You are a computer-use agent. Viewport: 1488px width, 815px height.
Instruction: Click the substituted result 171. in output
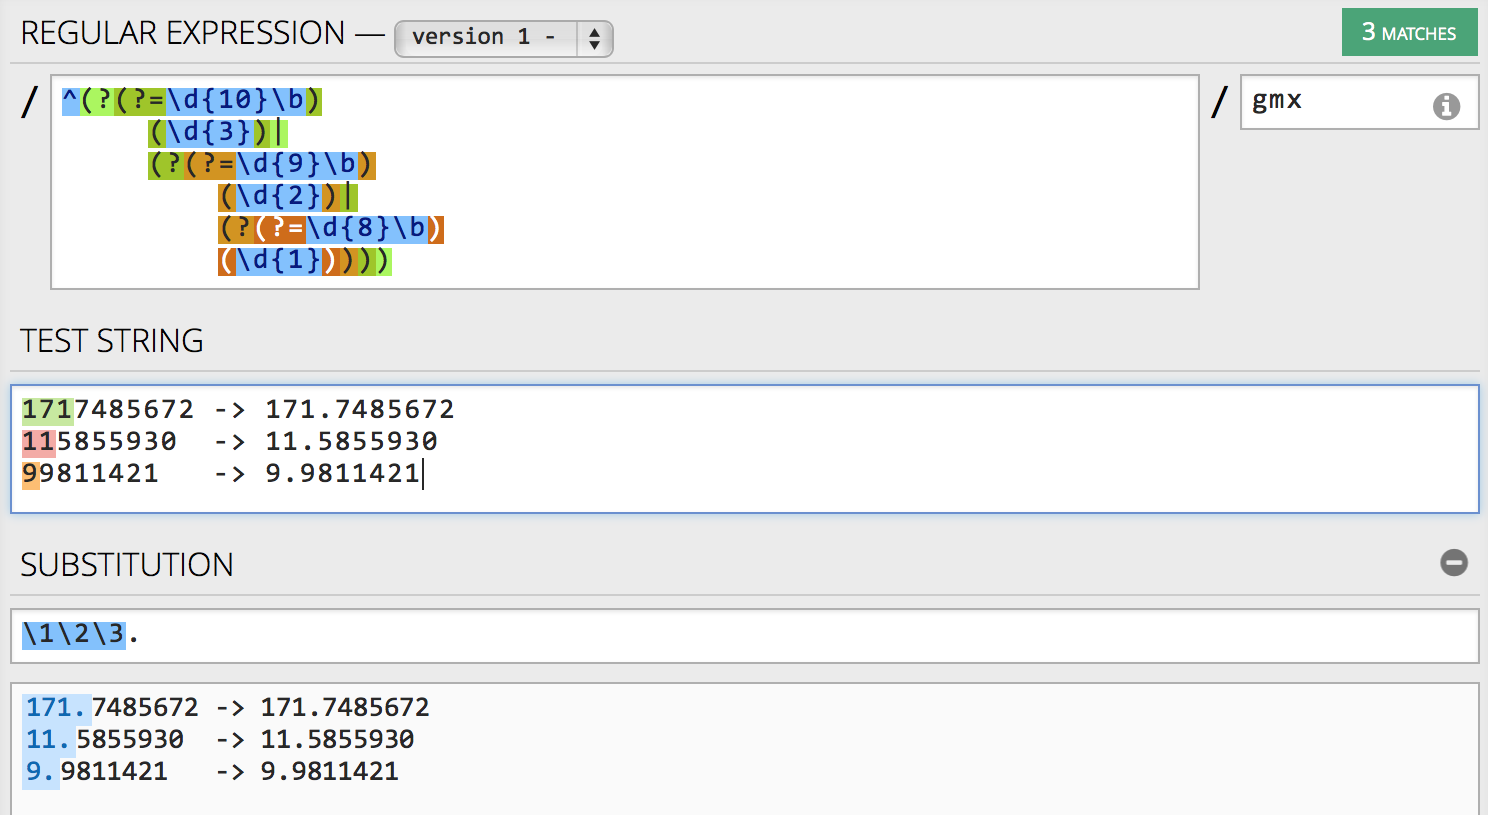click(x=57, y=708)
